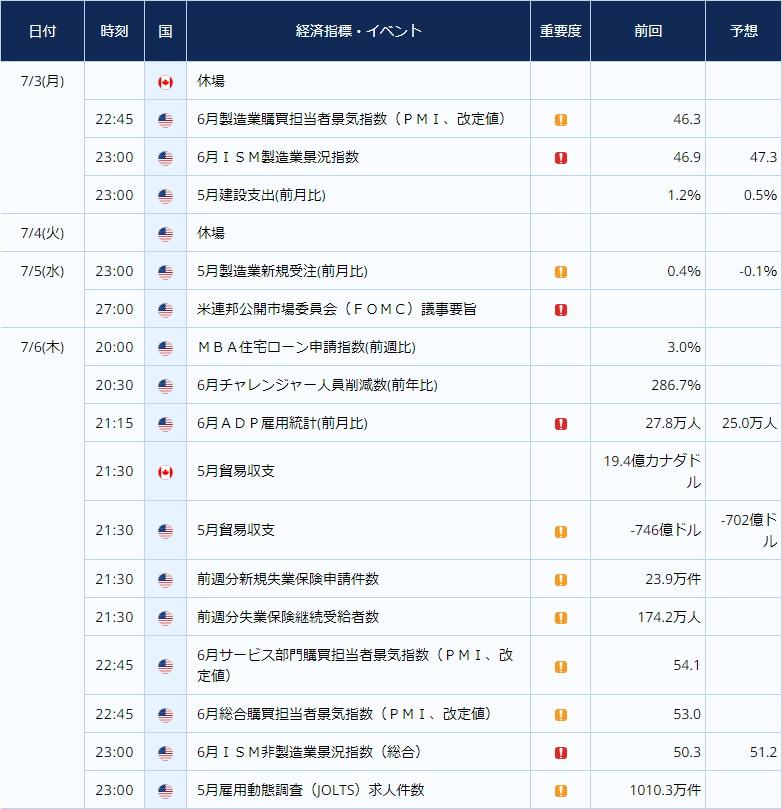Screen dimensions: 782x809
Task: Click the 21:15 time cell
Action: 114,424
